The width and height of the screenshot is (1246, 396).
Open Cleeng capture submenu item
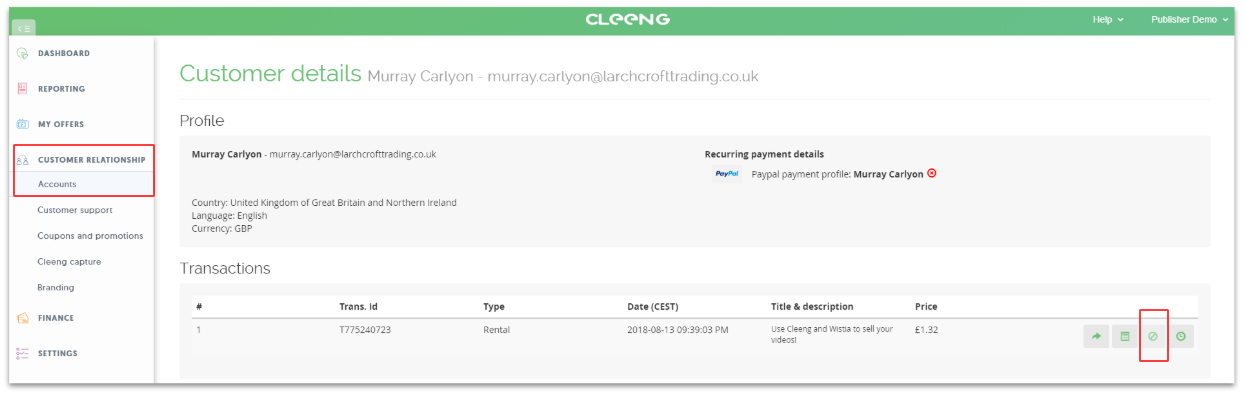coord(69,262)
